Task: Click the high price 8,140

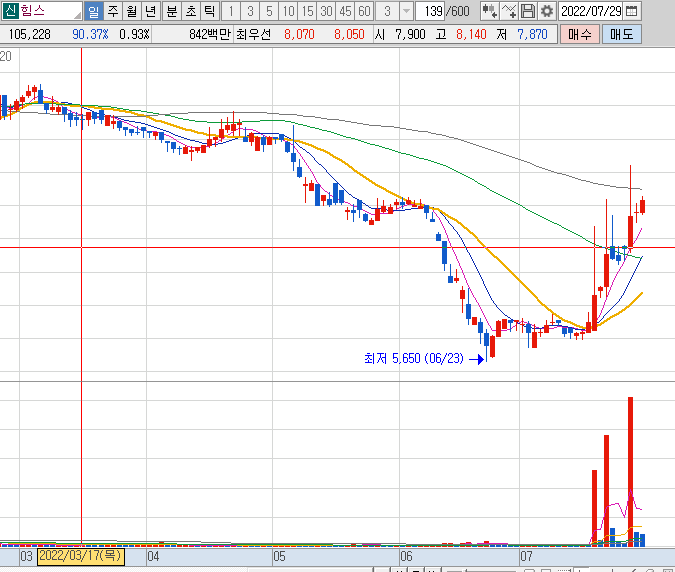Action: pos(471,34)
